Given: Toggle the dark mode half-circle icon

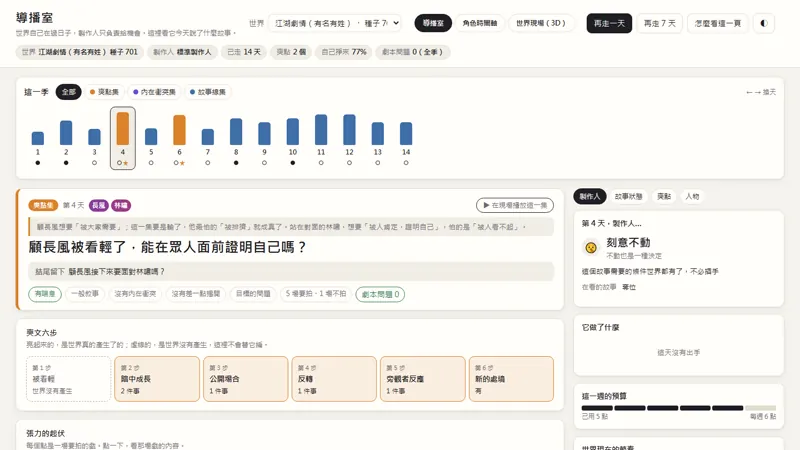Looking at the screenshot, I should pos(764,23).
